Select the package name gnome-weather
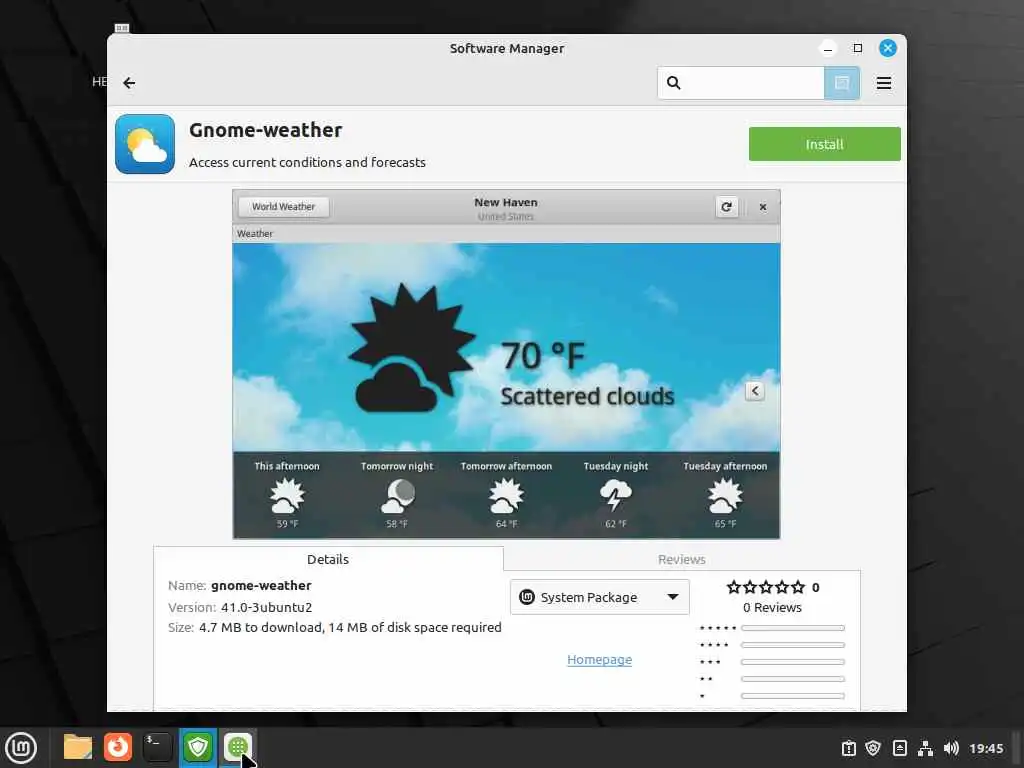The height and width of the screenshot is (768, 1024). point(261,586)
